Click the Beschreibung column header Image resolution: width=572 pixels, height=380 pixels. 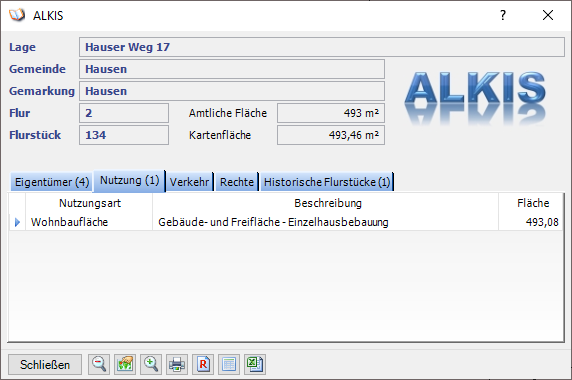click(325, 203)
